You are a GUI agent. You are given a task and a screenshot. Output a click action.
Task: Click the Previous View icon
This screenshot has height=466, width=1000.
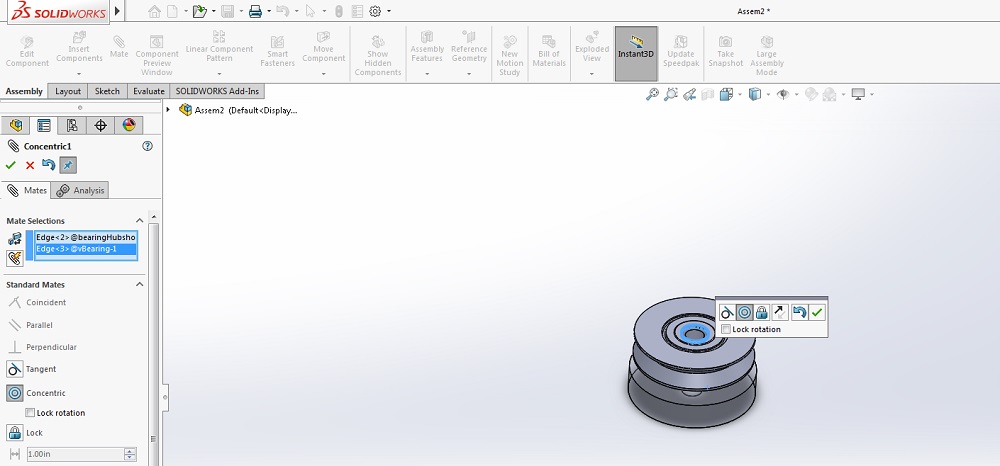point(689,94)
